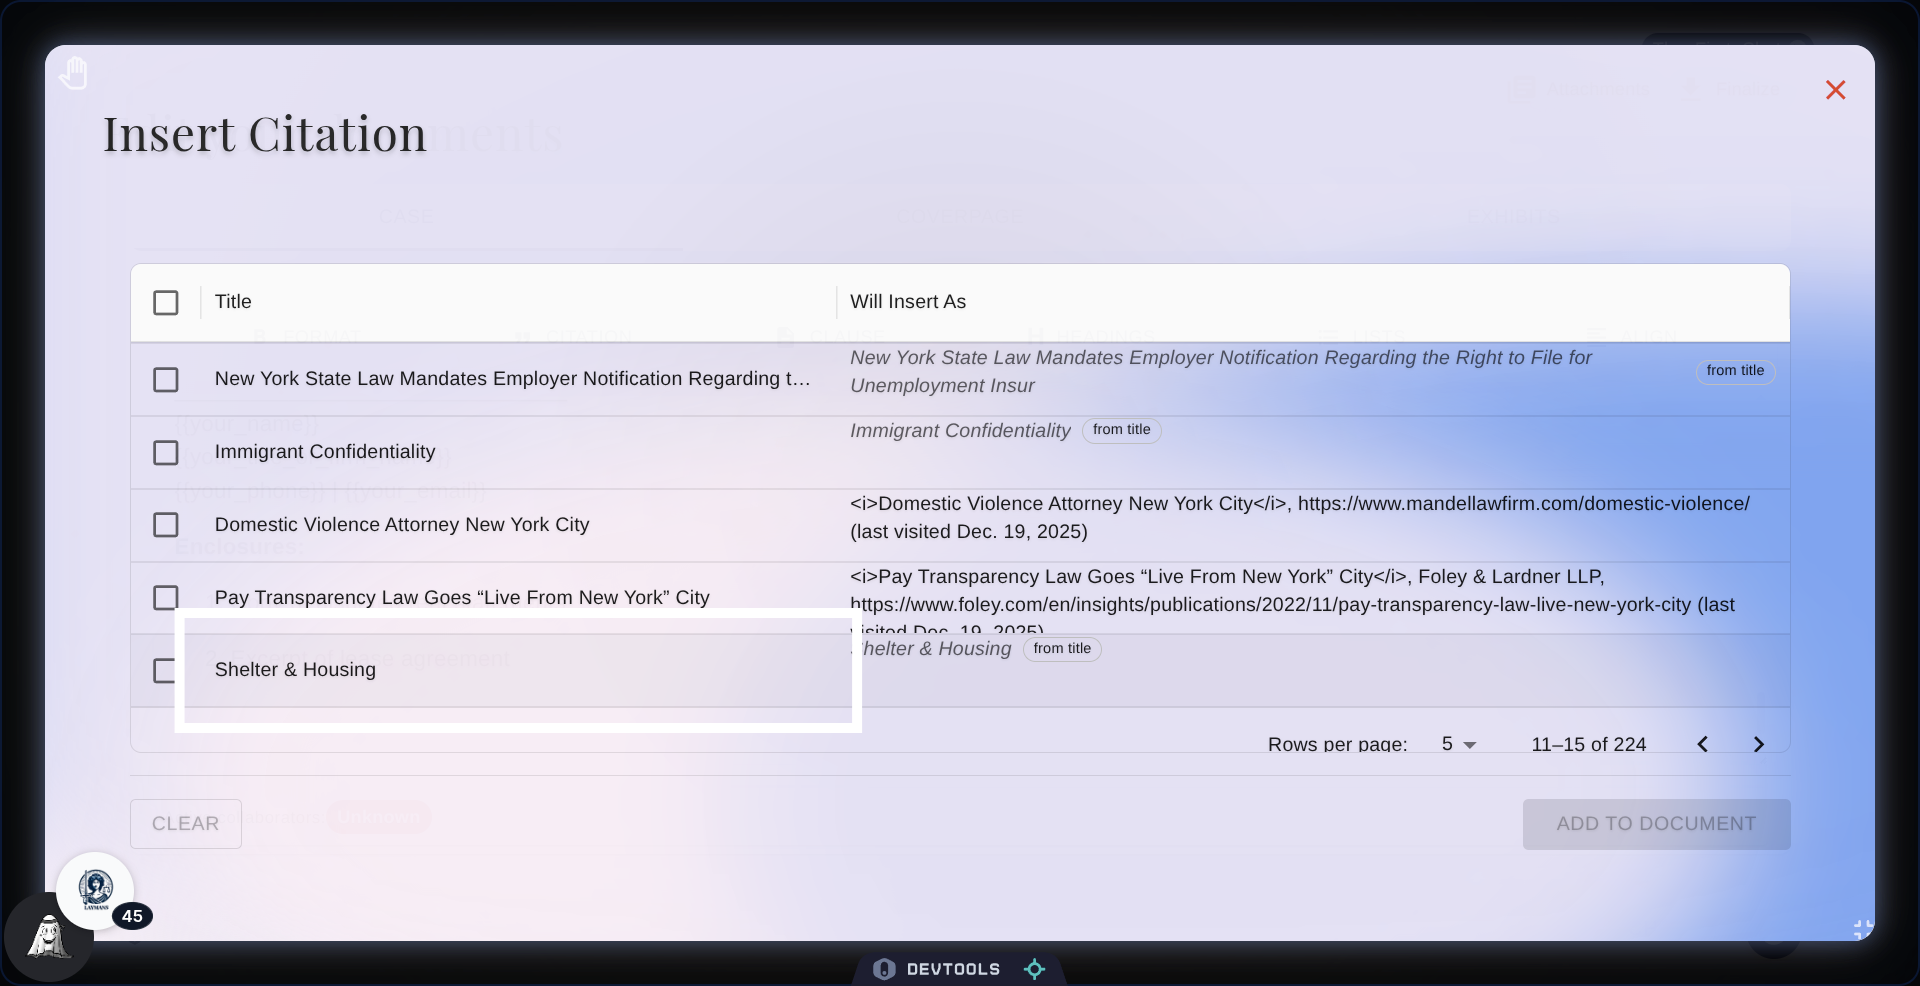Click the 'from title' chip in the New York State Law row
The height and width of the screenshot is (986, 1920).
click(x=1735, y=371)
